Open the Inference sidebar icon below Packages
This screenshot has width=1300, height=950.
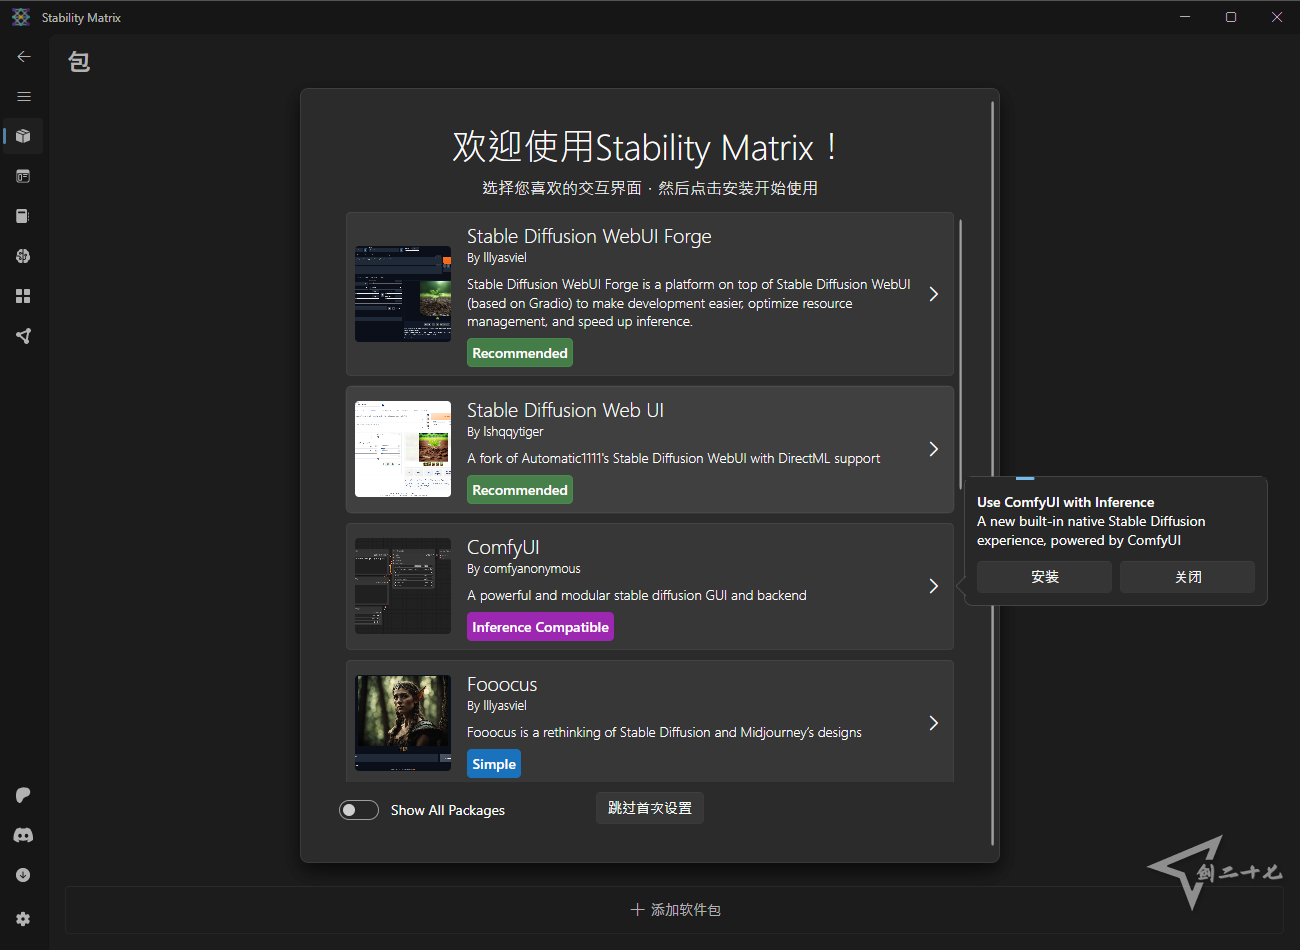click(24, 176)
